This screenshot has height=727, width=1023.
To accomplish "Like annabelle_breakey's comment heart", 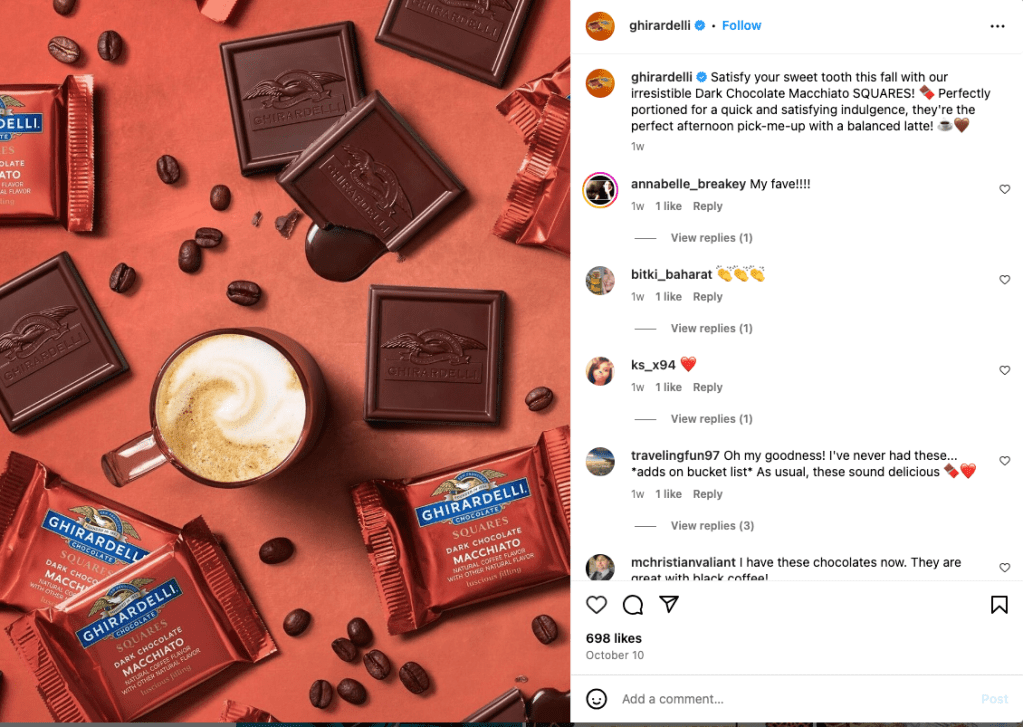I will click(1005, 189).
